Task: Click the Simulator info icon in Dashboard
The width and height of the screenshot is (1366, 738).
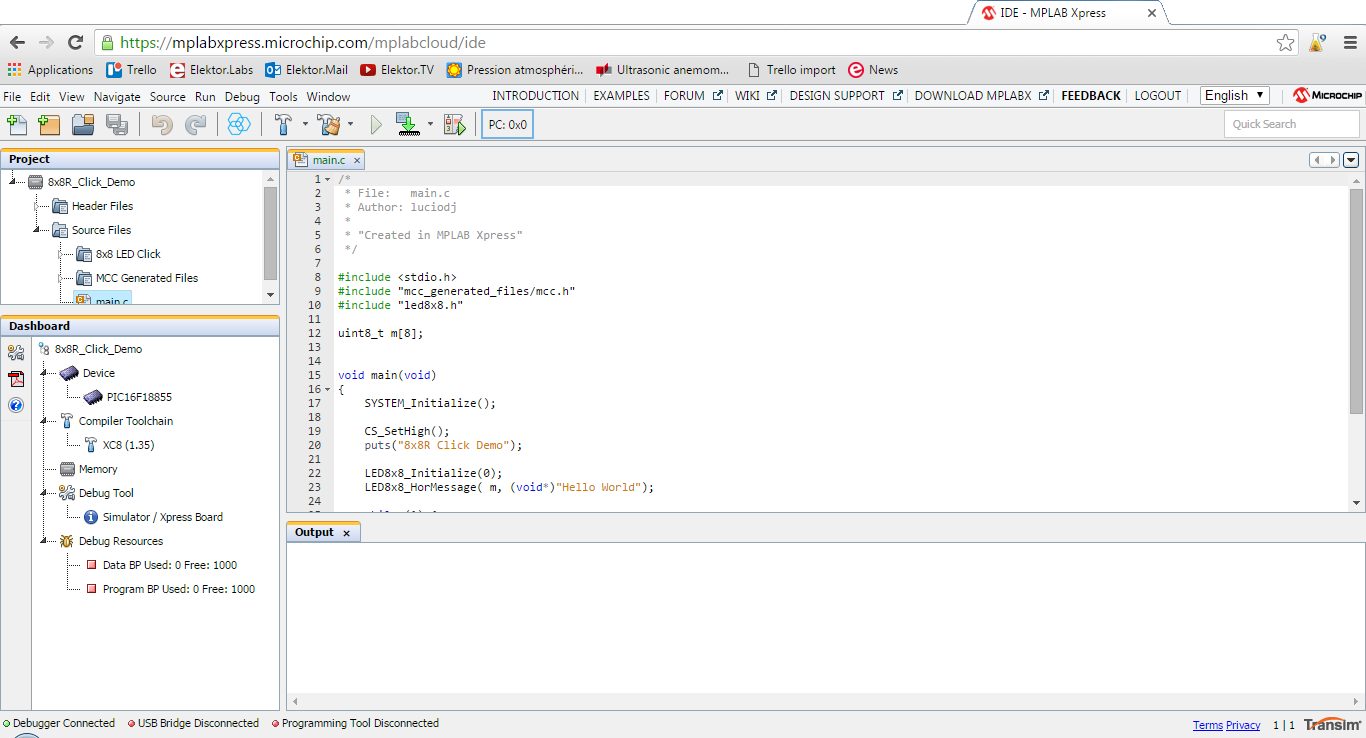Action: (91, 517)
